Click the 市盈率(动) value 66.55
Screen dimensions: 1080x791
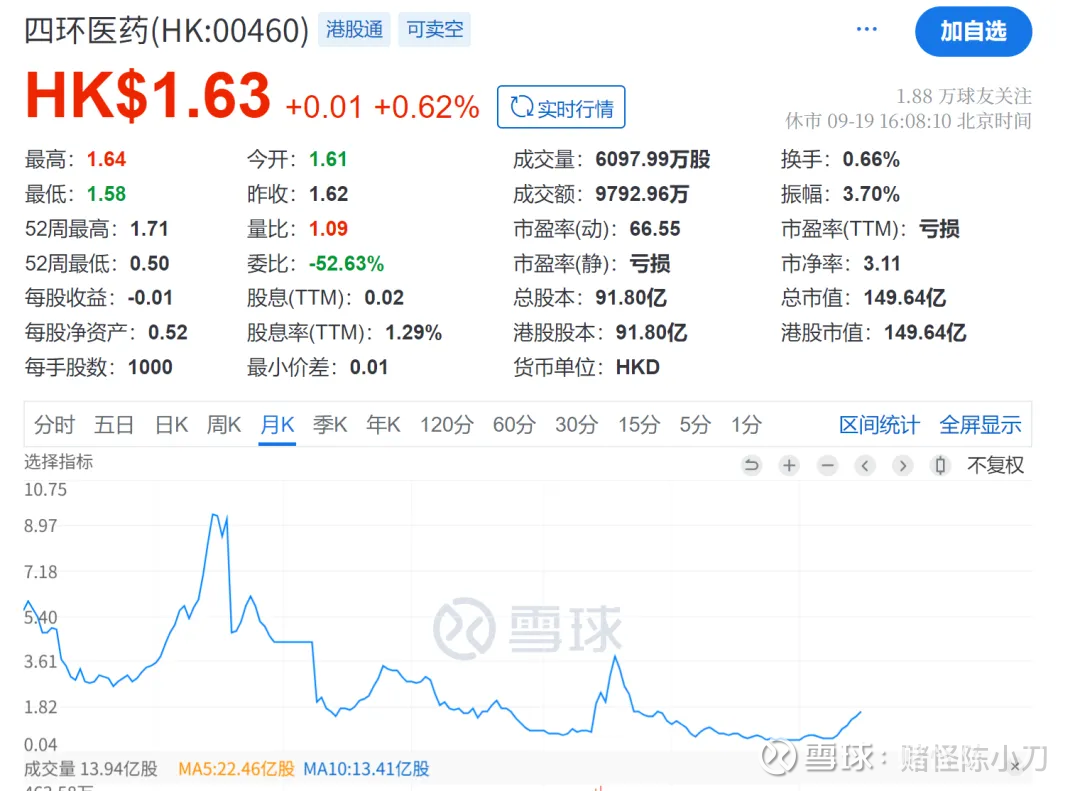[x=655, y=229]
